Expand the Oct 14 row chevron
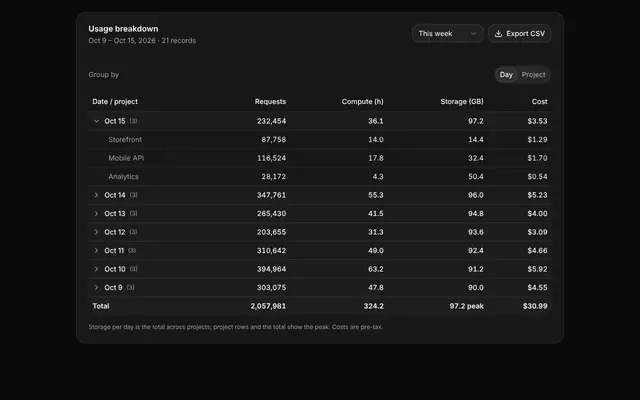The height and width of the screenshot is (400, 640). (96, 195)
